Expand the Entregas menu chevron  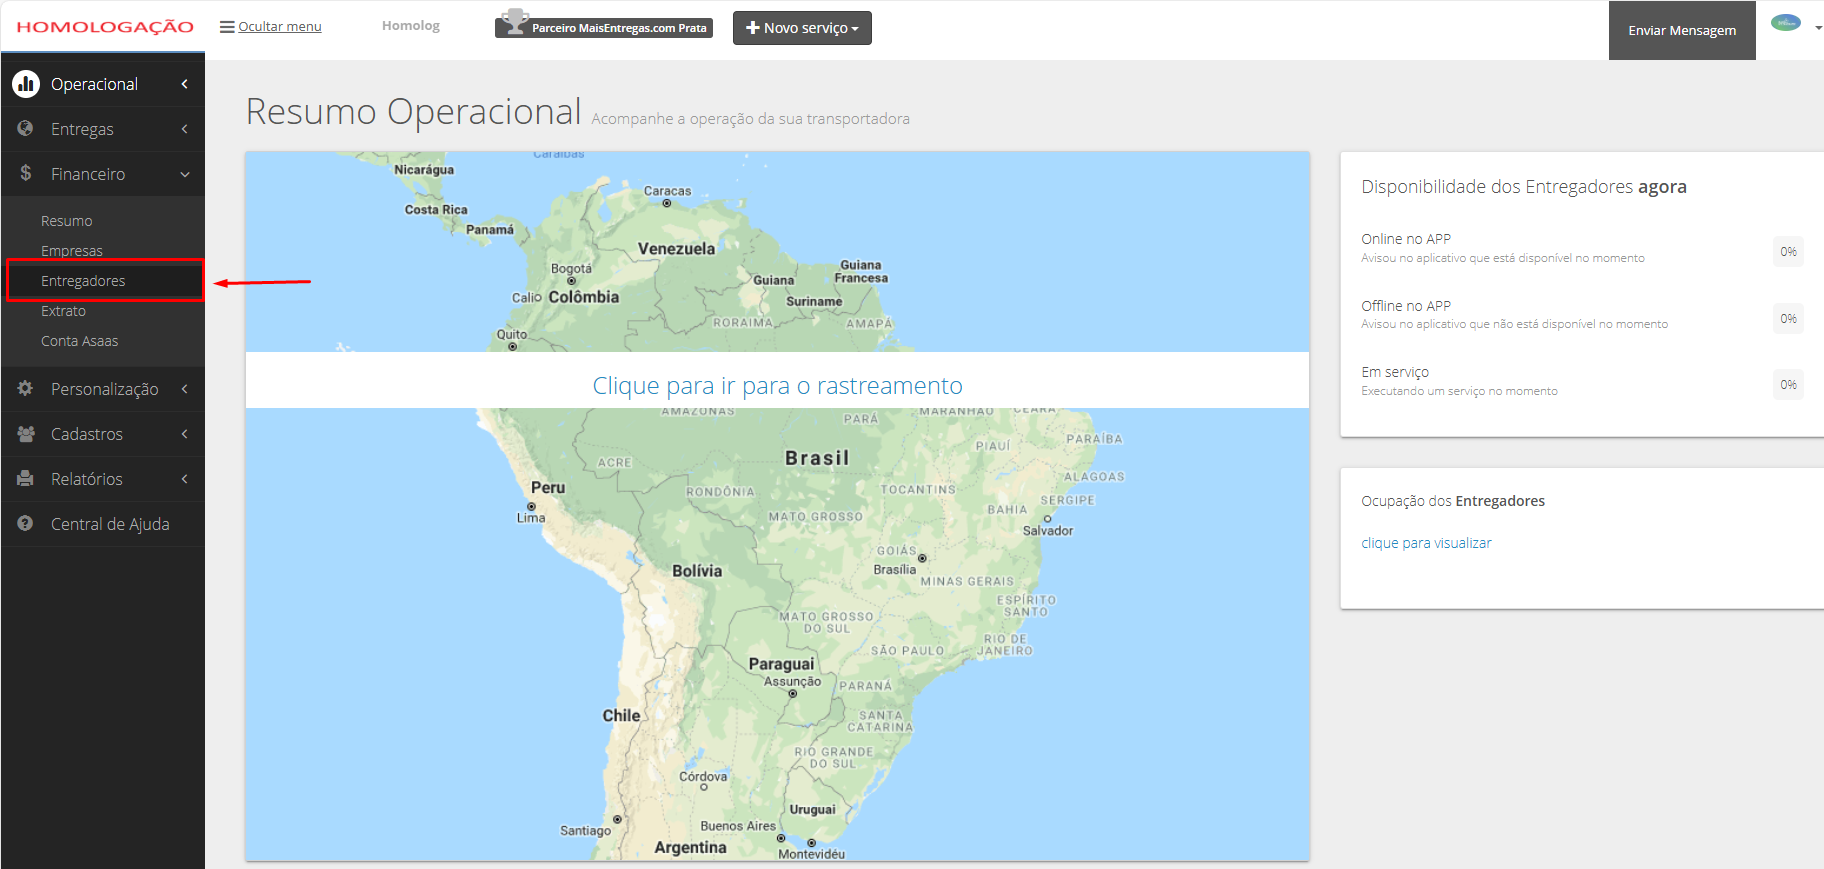185,129
